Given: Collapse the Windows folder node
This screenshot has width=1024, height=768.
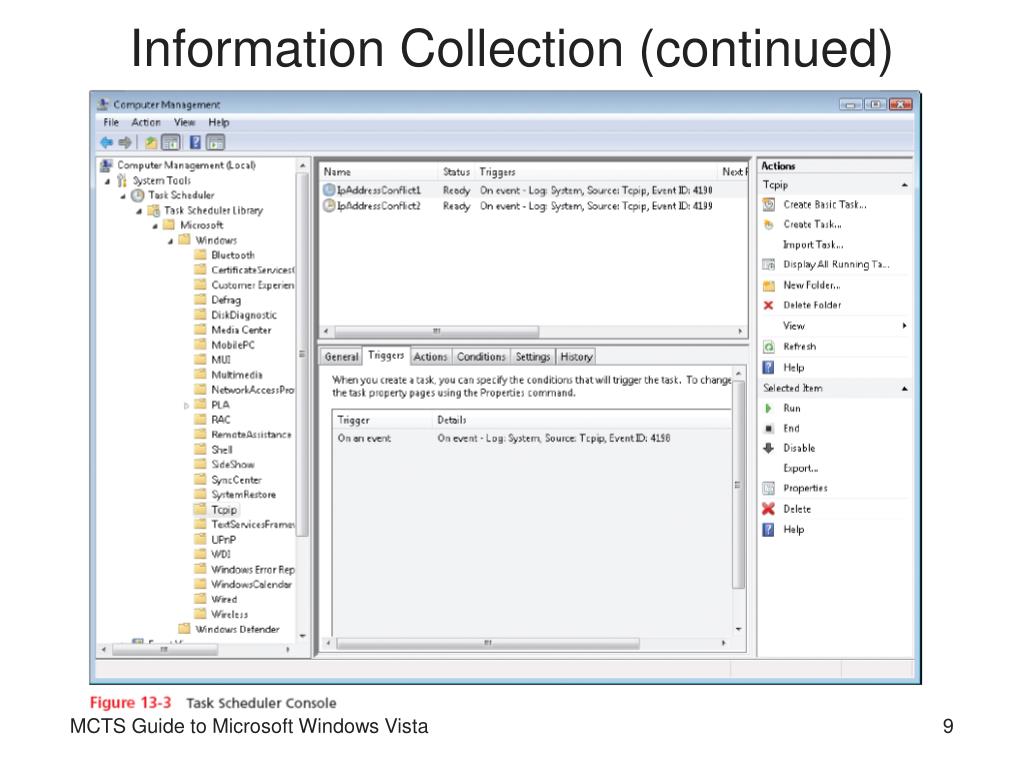Looking at the screenshot, I should (x=170, y=241).
